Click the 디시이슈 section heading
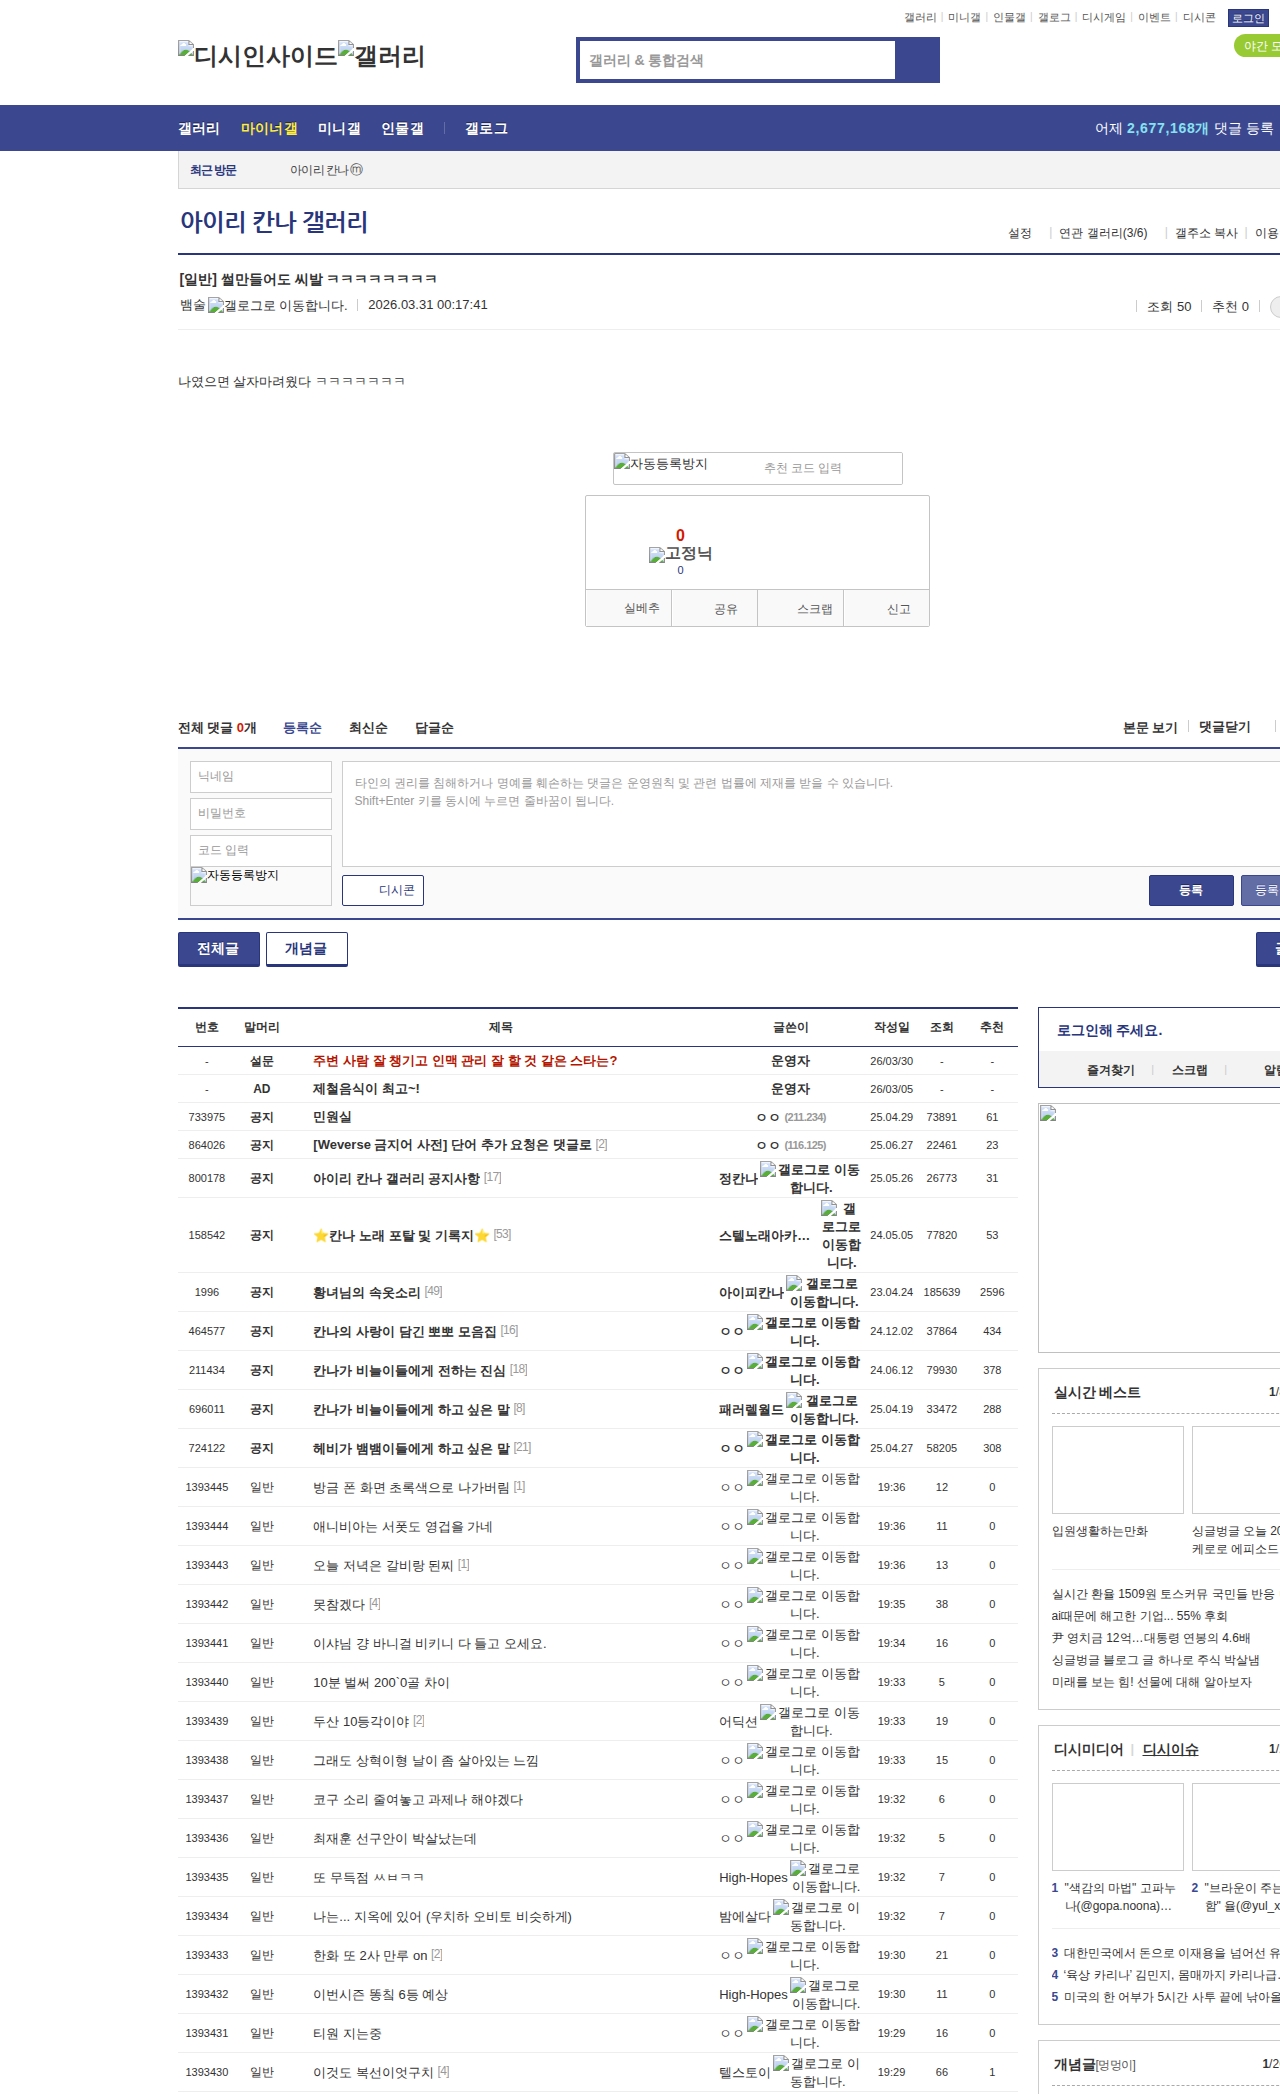The height and width of the screenshot is (2094, 1280). point(1170,1749)
